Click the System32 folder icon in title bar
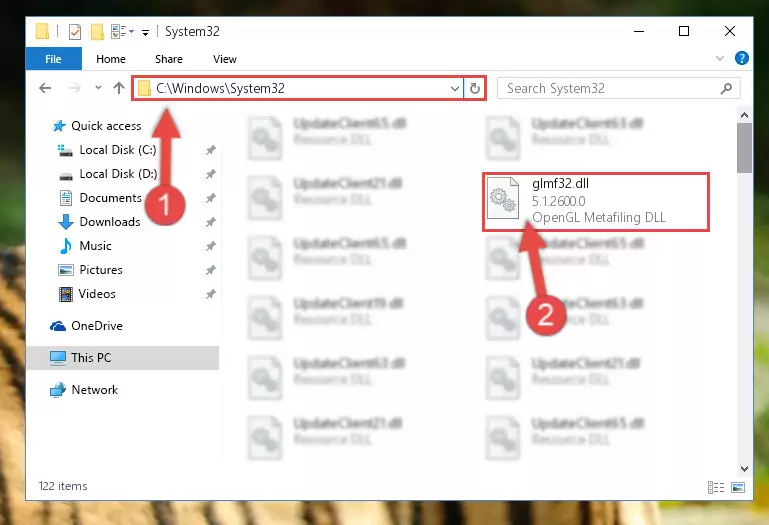Image resolution: width=769 pixels, height=525 pixels. pos(42,31)
